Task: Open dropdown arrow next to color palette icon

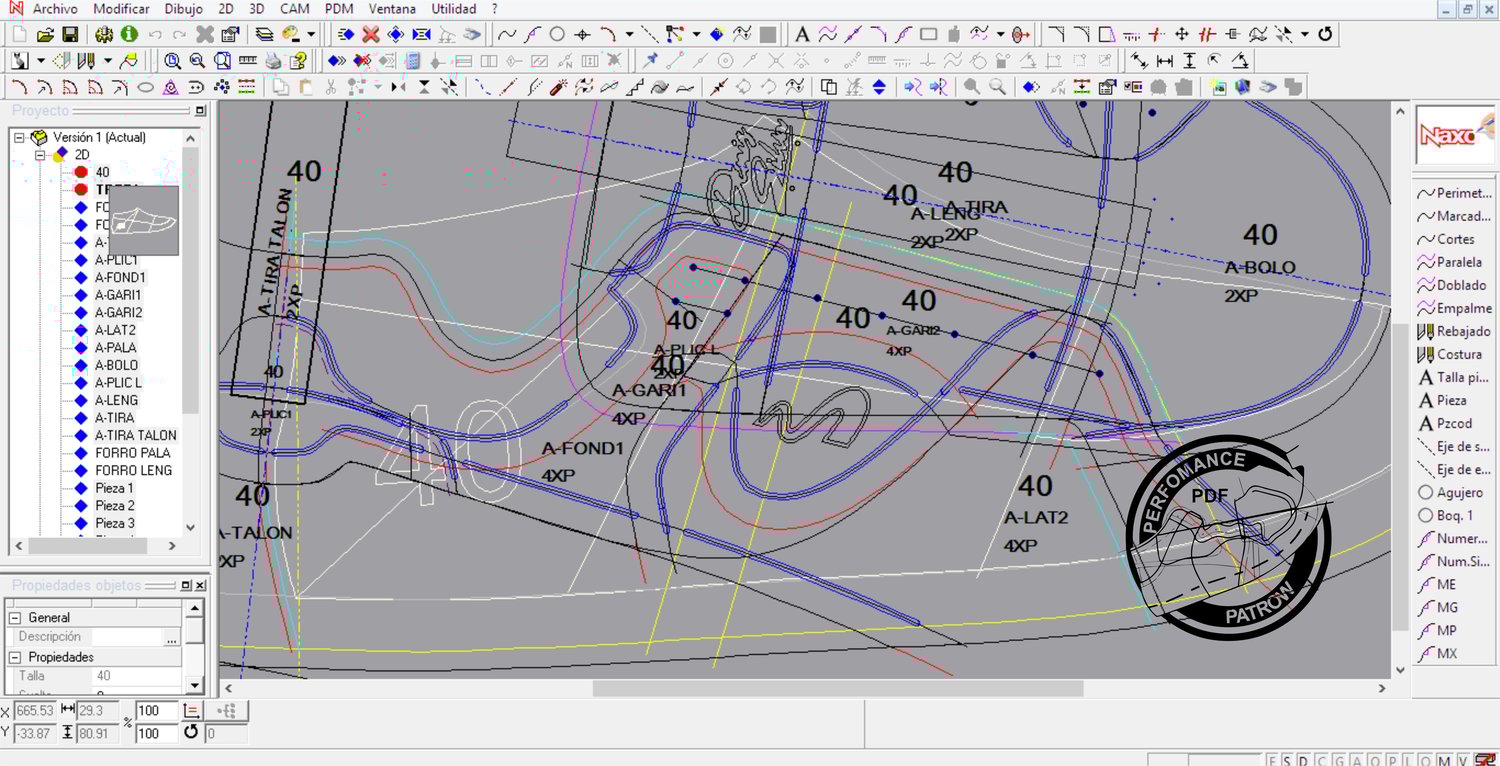Action: point(311,34)
